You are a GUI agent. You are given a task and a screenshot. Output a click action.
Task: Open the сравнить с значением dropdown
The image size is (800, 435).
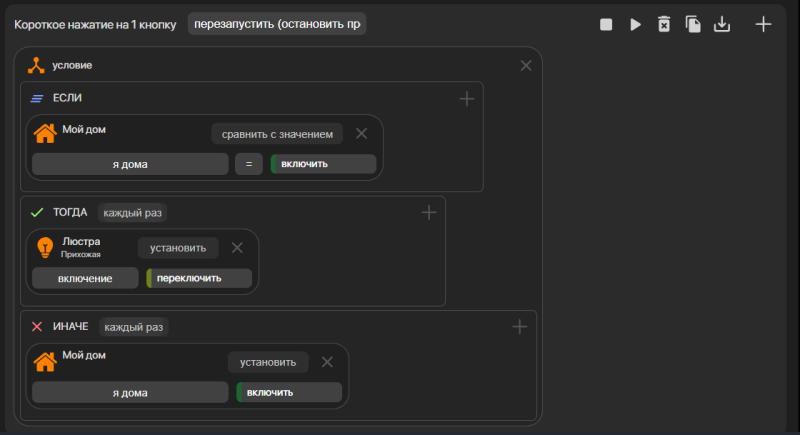point(277,134)
